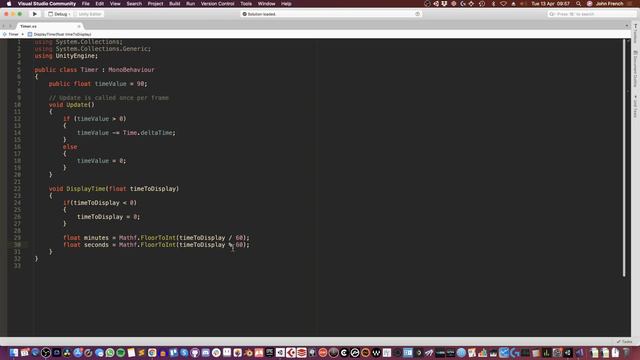The height and width of the screenshot is (360, 640).
Task: Open the Unity Editor target dropdown
Action: coord(89,14)
